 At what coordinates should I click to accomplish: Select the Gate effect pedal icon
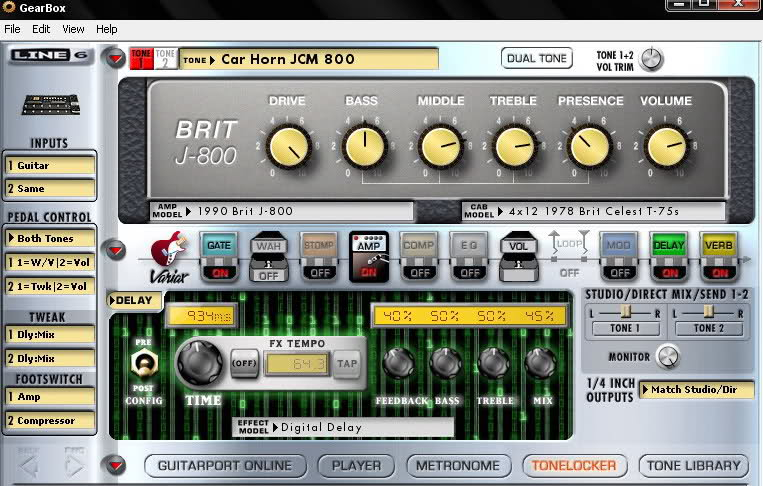(217, 246)
